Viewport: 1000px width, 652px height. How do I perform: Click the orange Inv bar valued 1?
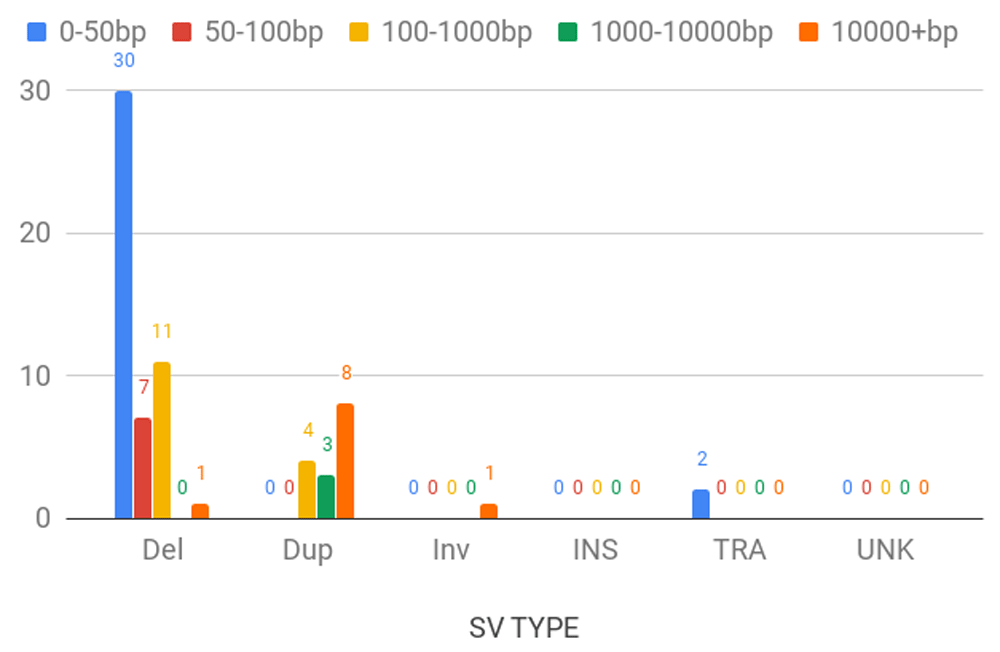489,511
